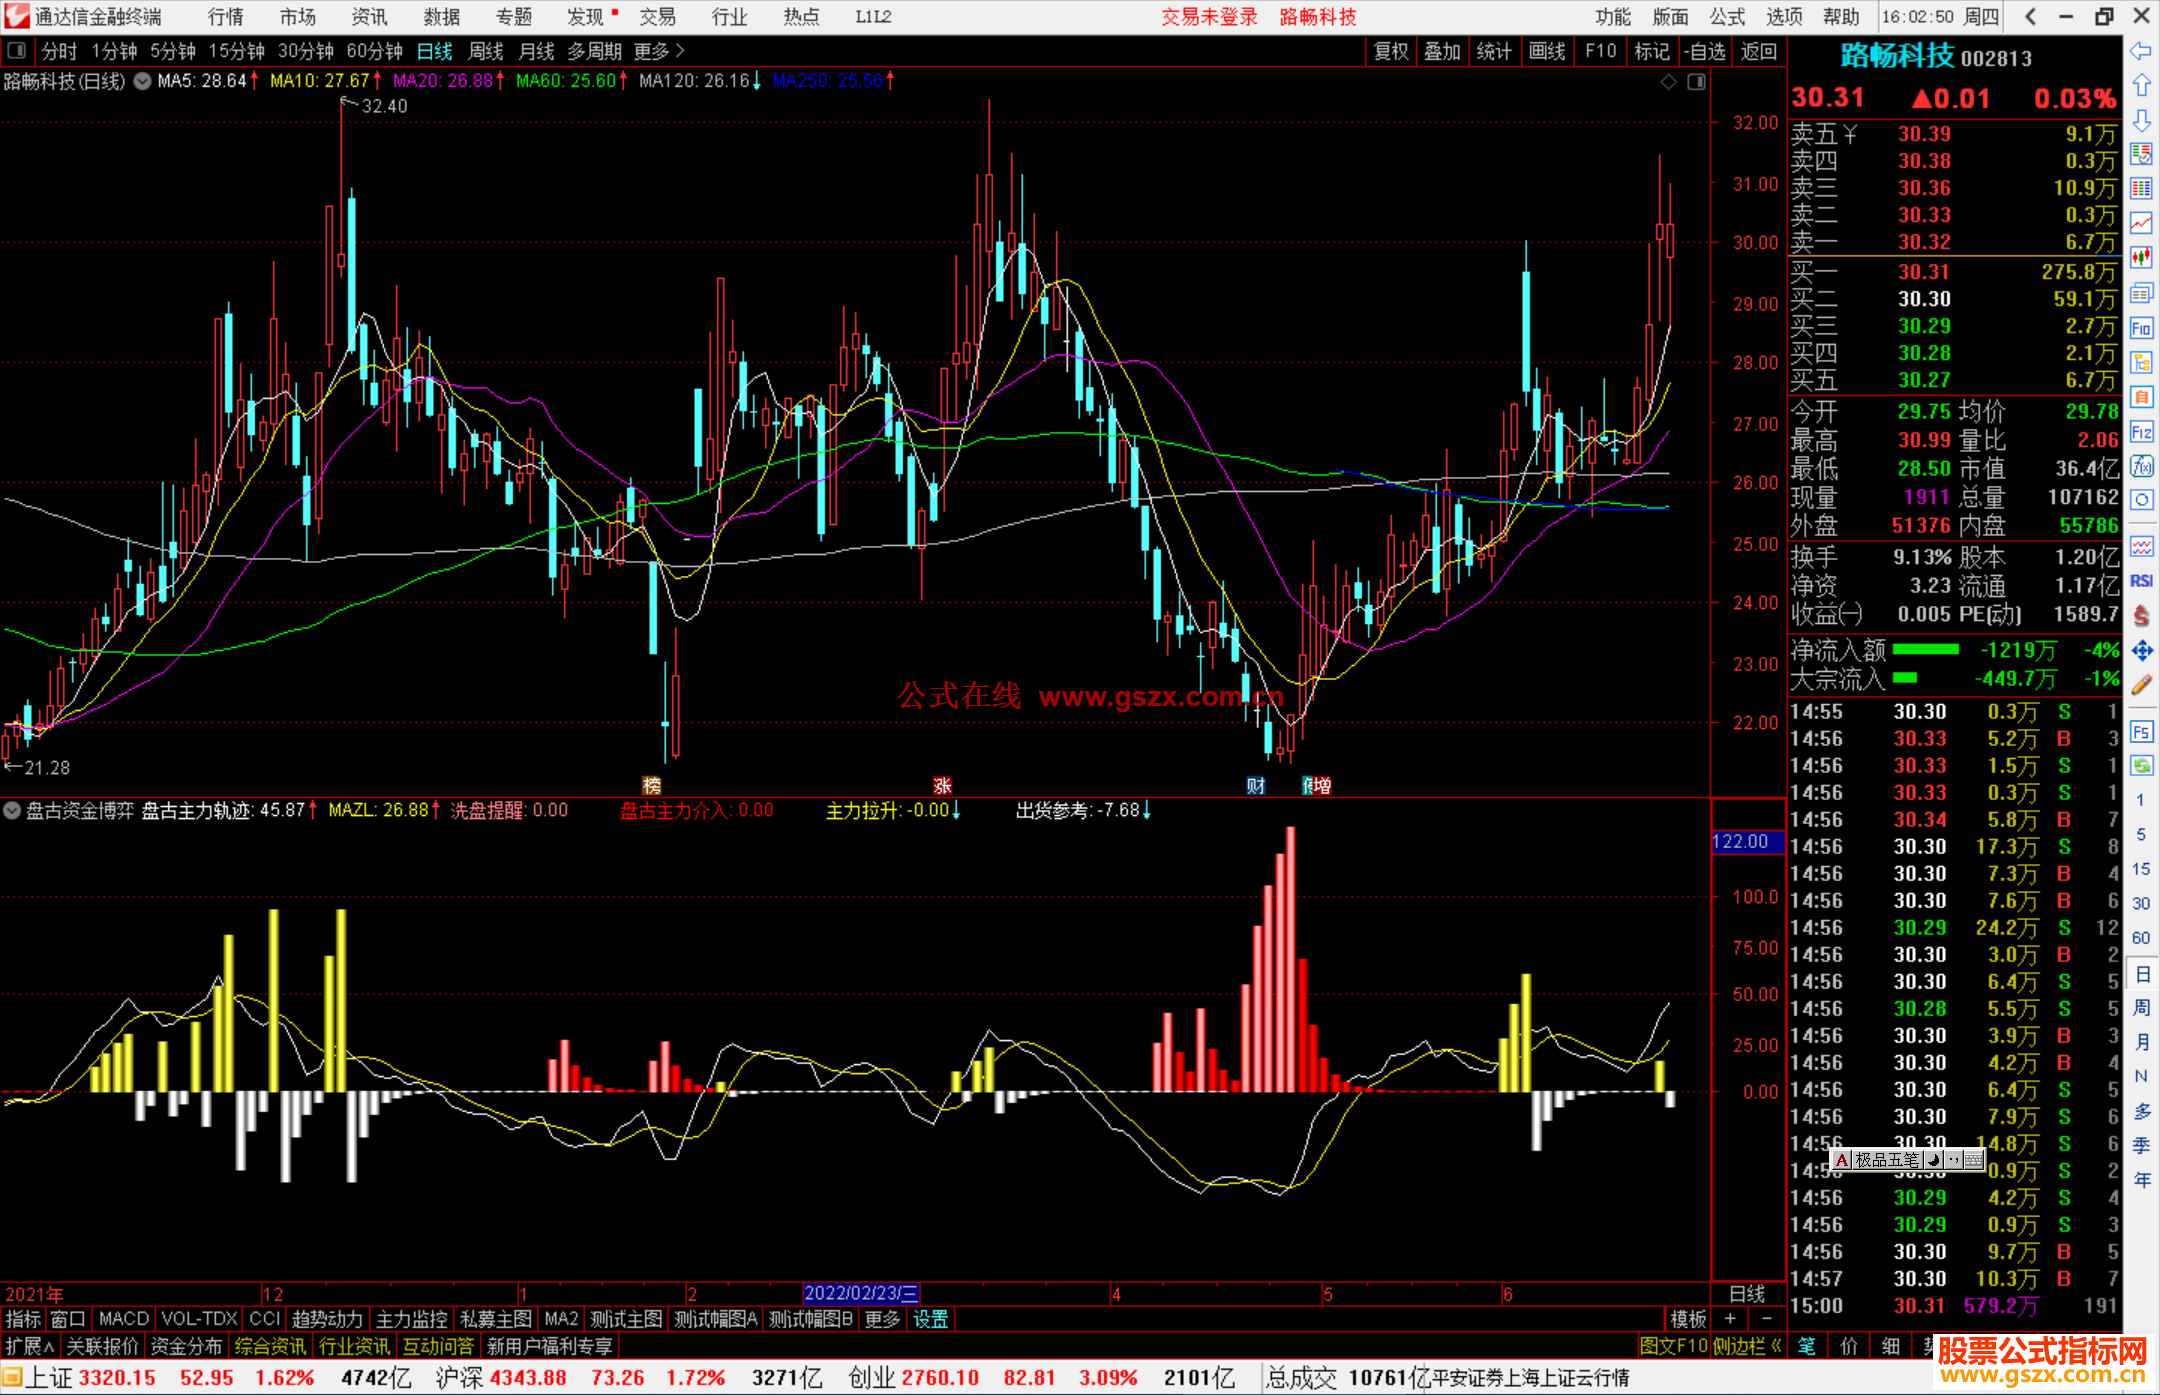Click the plus button beside 模板
The width and height of the screenshot is (2160, 1395).
(x=1730, y=1320)
